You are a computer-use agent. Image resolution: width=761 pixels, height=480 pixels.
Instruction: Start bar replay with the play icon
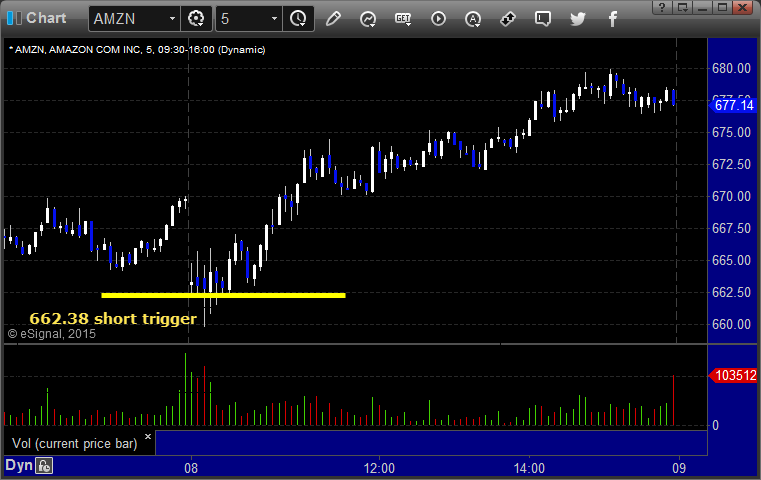coord(438,19)
